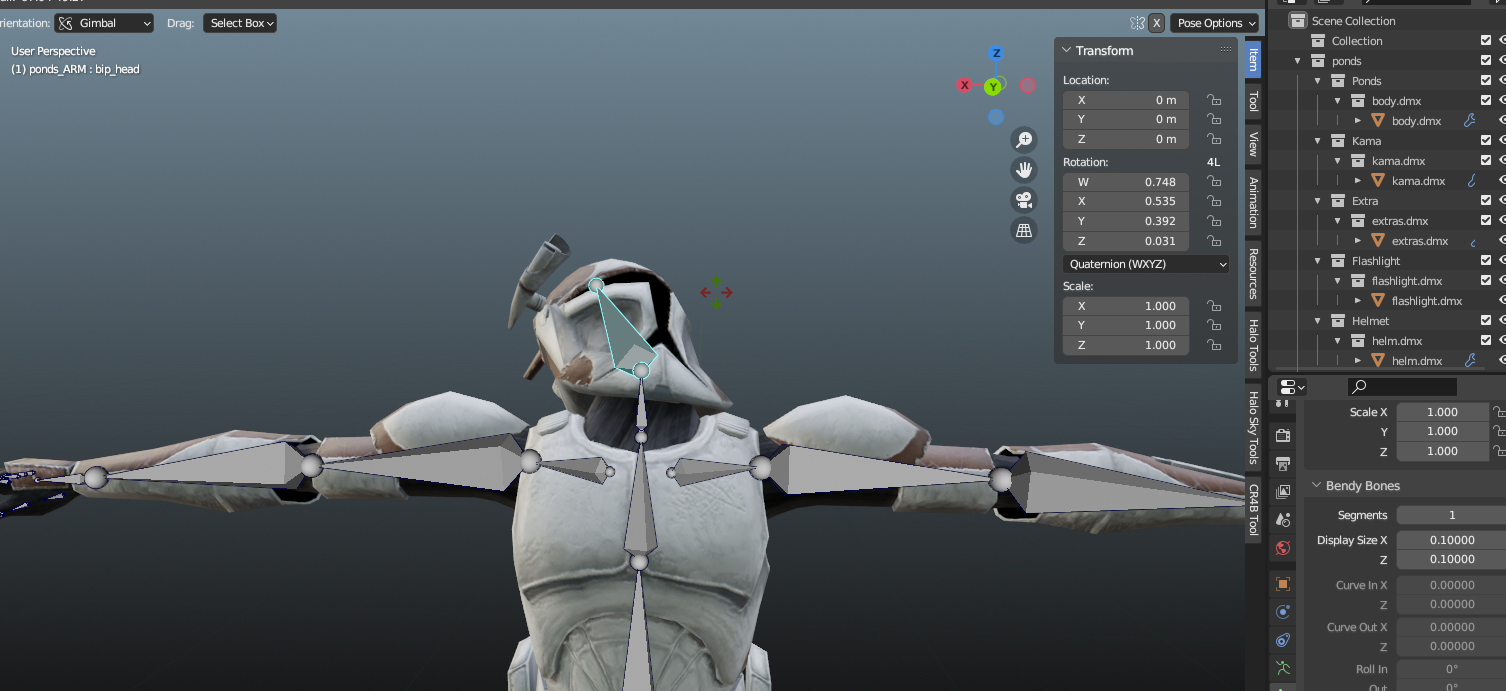Uncheck the Flashlight collection checkbox
Image resolution: width=1506 pixels, height=691 pixels.
tap(1486, 261)
